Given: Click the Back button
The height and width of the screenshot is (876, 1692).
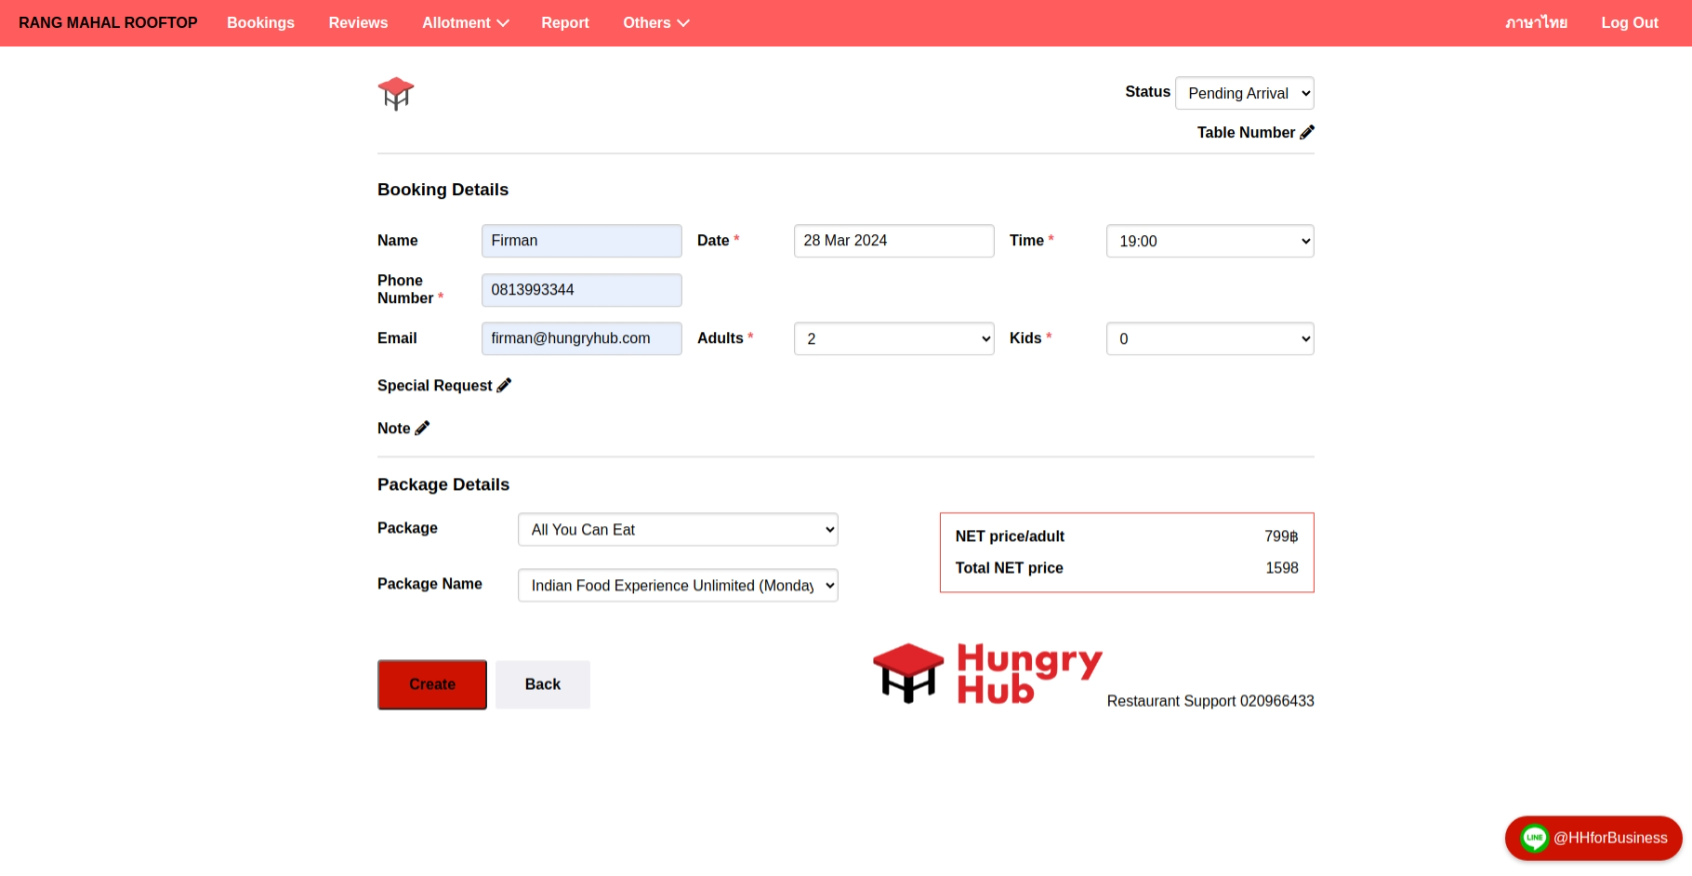Looking at the screenshot, I should point(542,685).
